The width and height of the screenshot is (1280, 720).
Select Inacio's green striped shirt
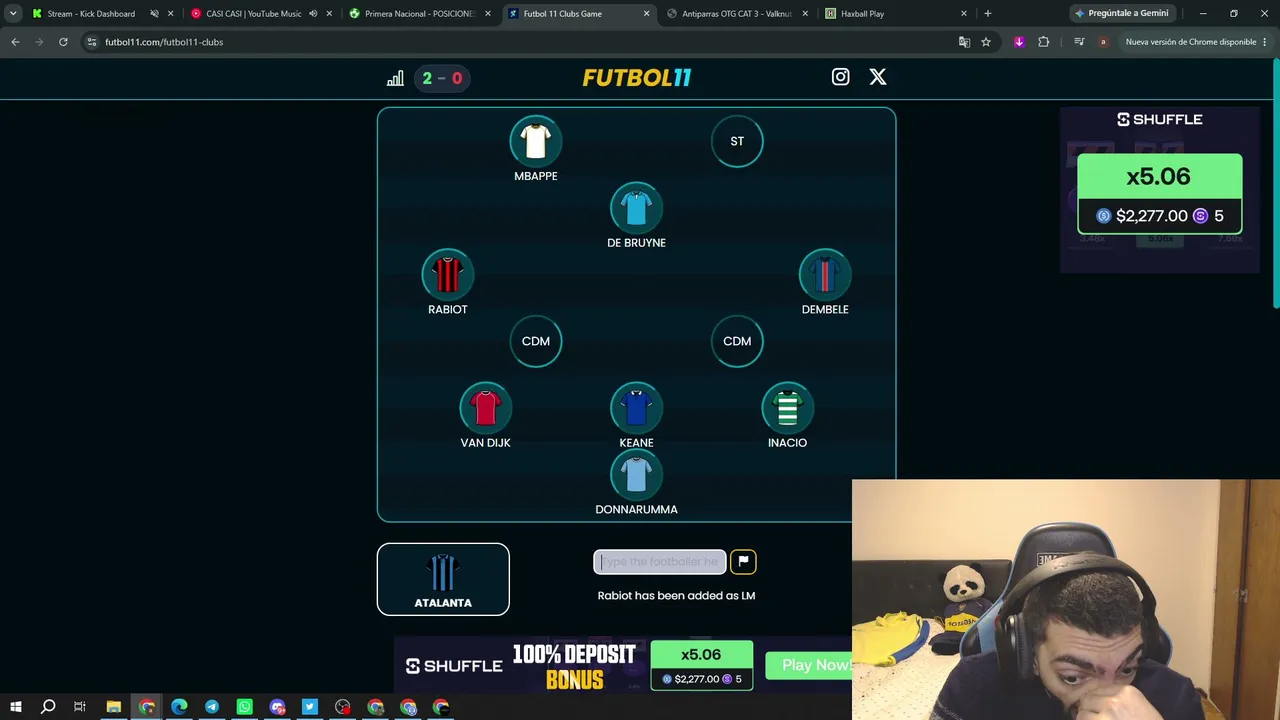click(787, 408)
